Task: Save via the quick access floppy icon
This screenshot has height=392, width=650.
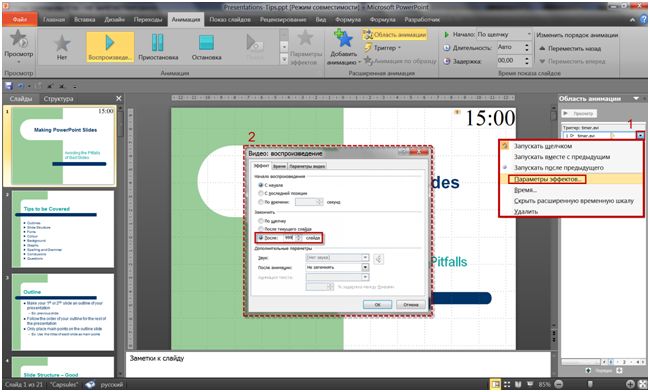Action: tap(8, 86)
